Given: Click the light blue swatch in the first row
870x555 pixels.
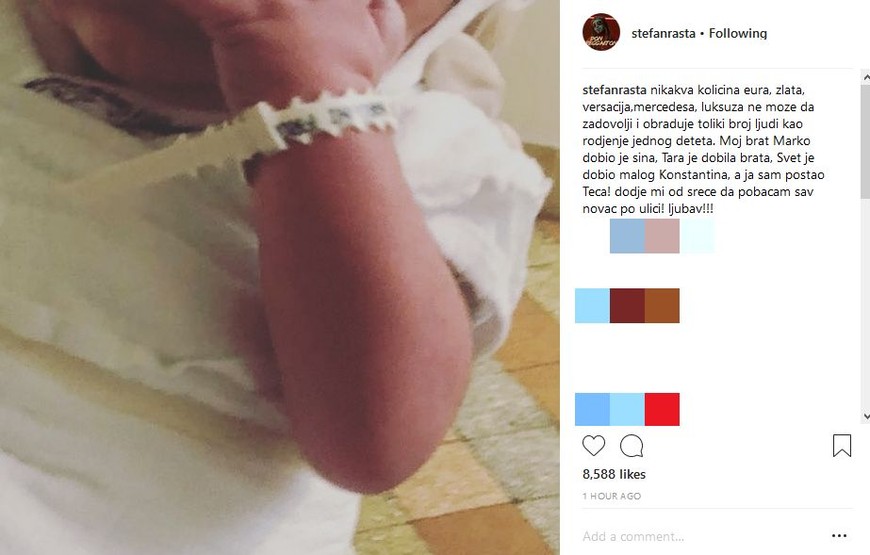Looking at the screenshot, I should coord(627,236).
